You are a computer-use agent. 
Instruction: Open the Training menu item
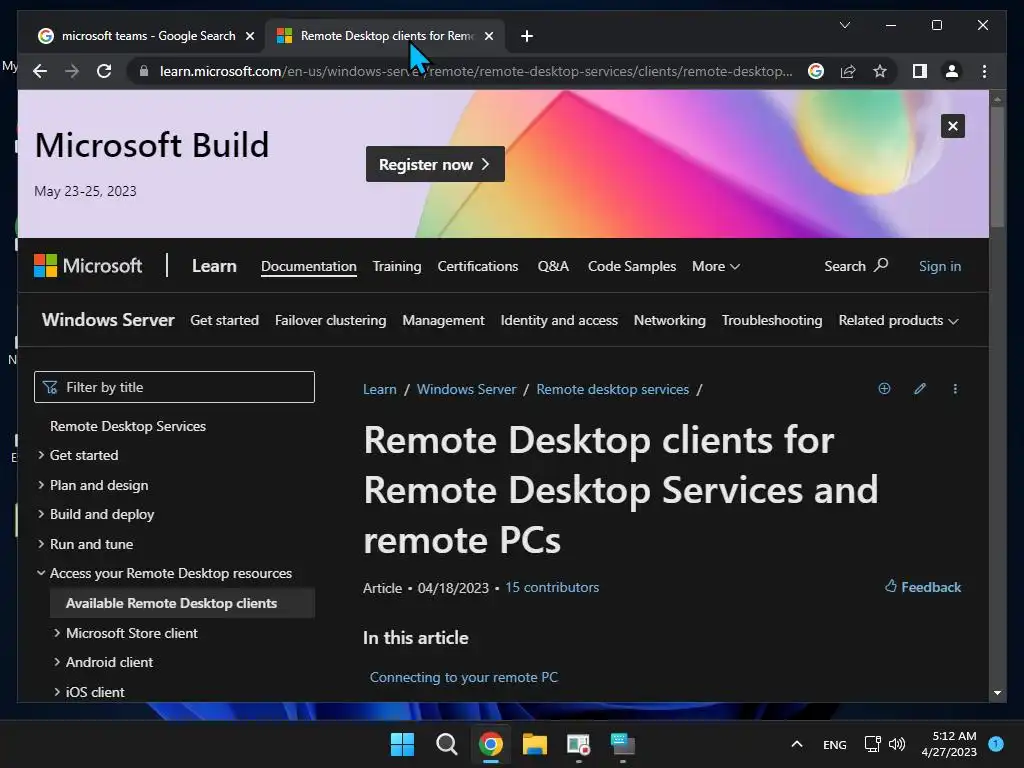[x=396, y=266]
